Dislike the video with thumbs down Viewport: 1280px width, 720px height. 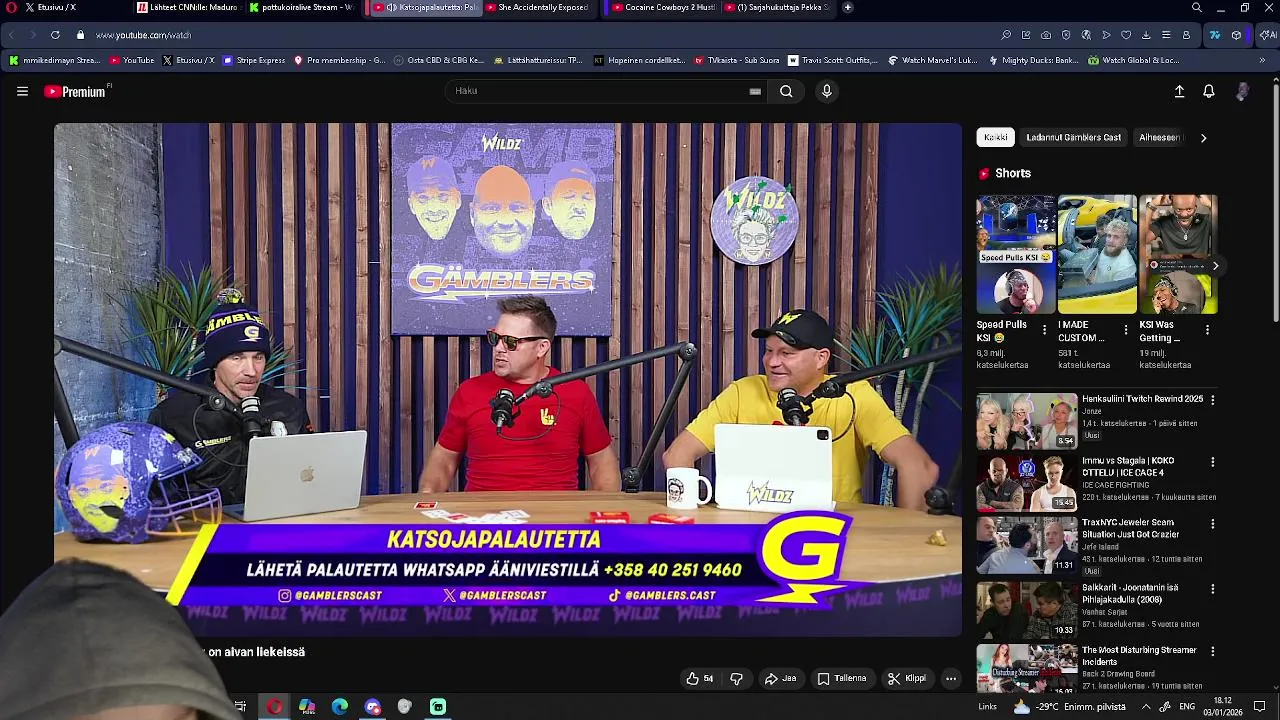736,678
